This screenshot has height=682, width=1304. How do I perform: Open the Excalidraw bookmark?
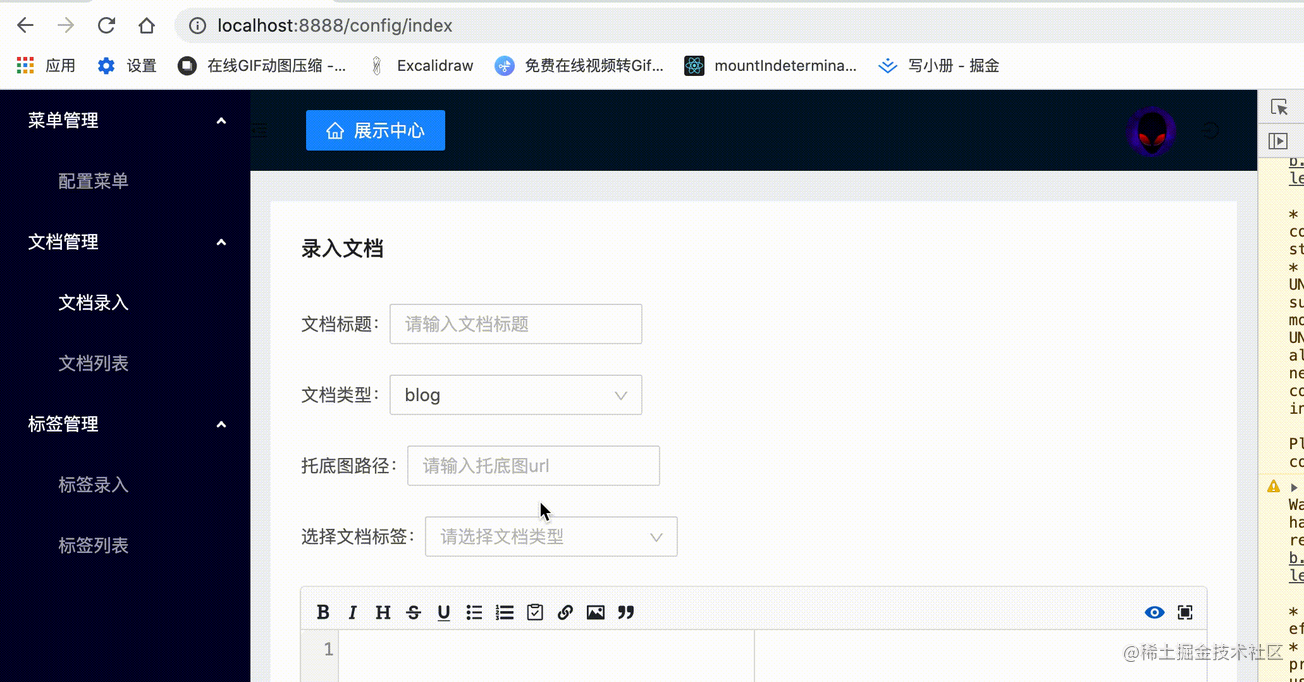tap(421, 66)
